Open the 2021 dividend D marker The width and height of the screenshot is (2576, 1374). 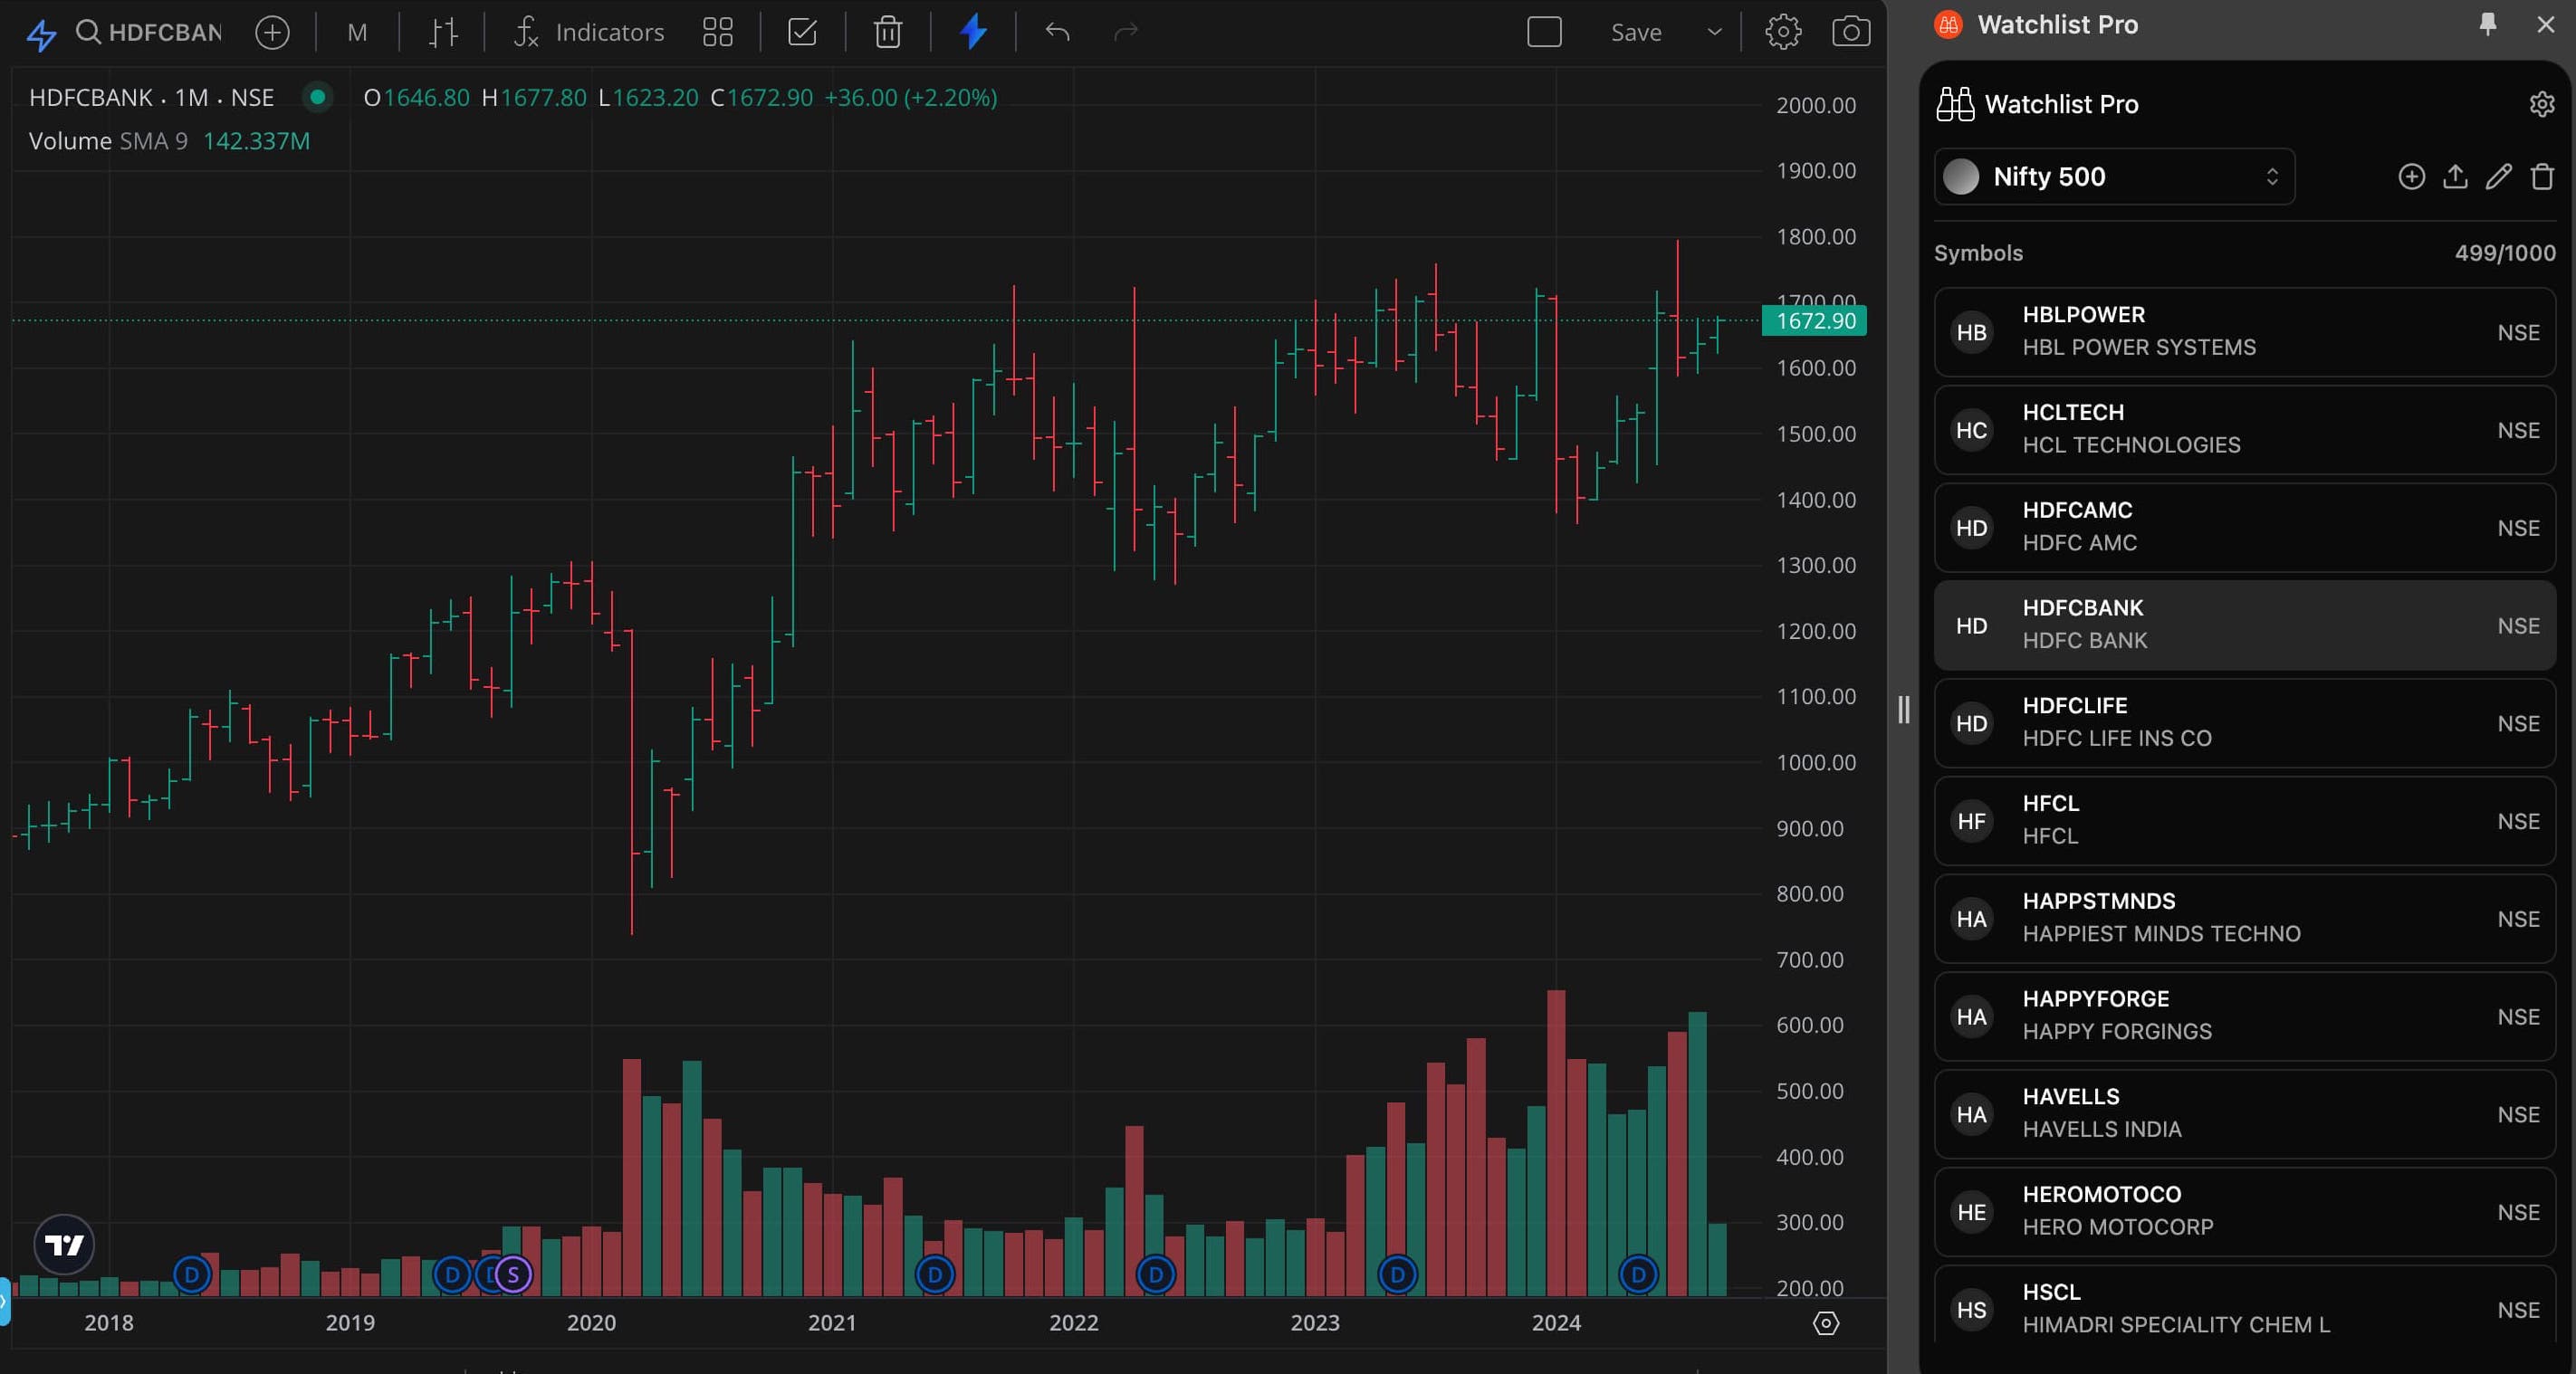935,1274
